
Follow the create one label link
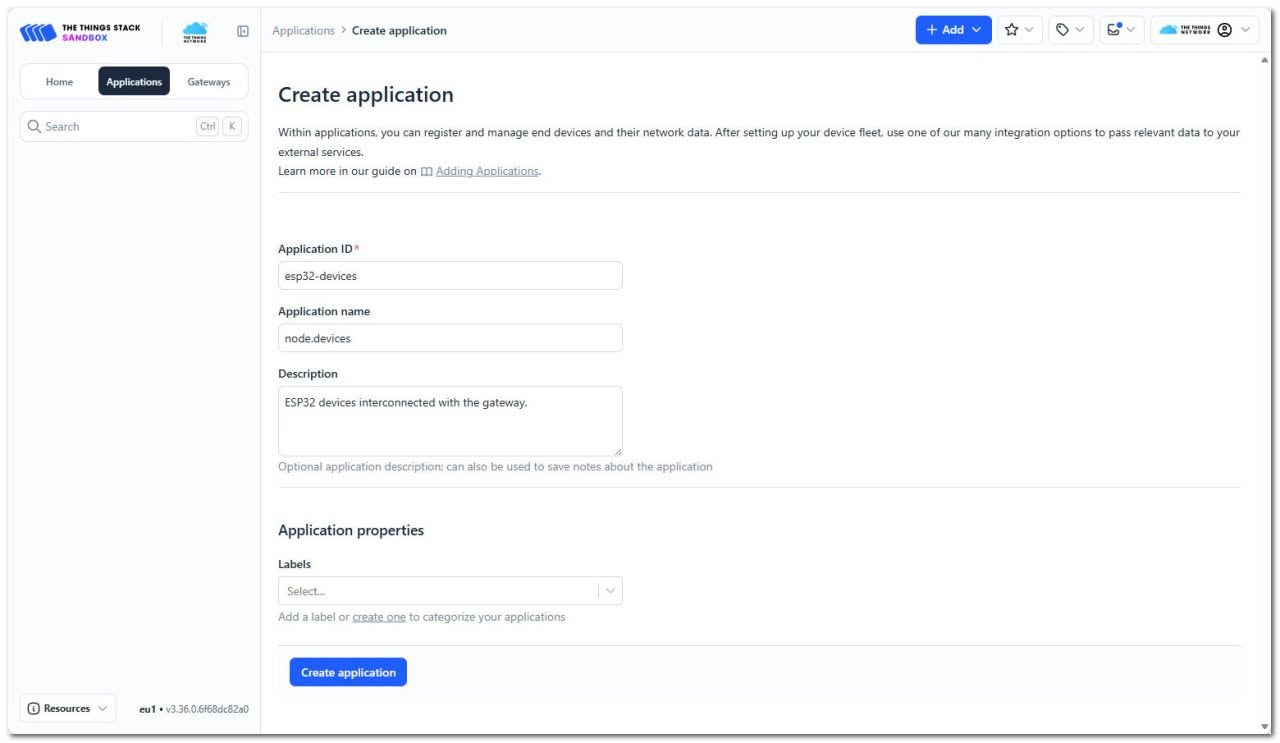tap(379, 617)
